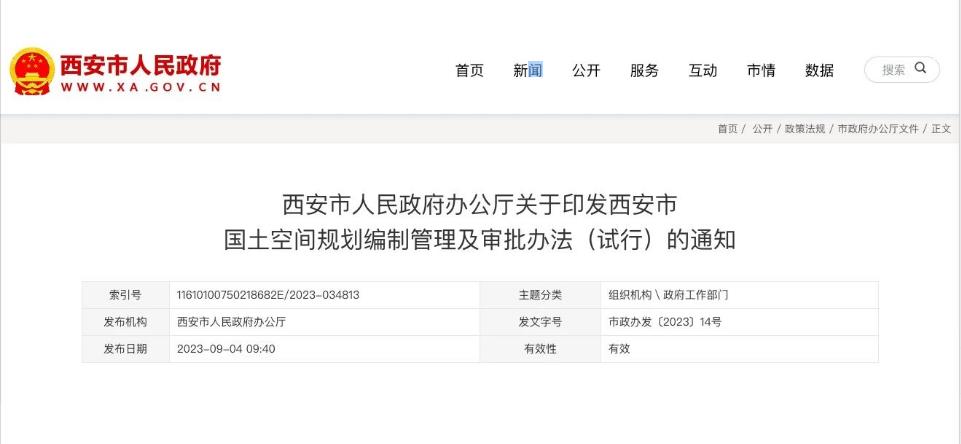The width and height of the screenshot is (961, 444).
Task: Click the 首页 breadcrumb link
Action: coord(727,129)
